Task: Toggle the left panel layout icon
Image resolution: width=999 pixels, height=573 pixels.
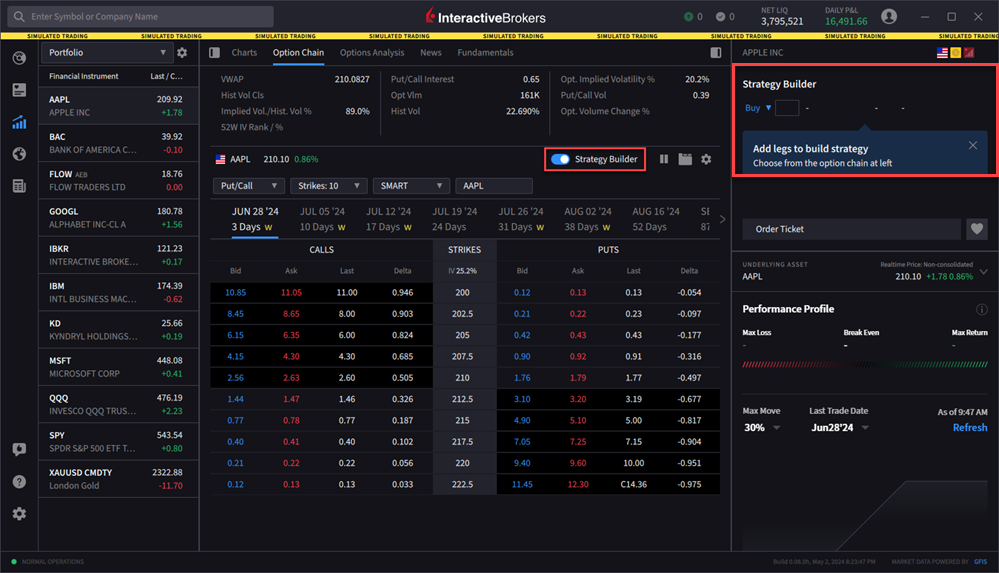Action: 215,53
